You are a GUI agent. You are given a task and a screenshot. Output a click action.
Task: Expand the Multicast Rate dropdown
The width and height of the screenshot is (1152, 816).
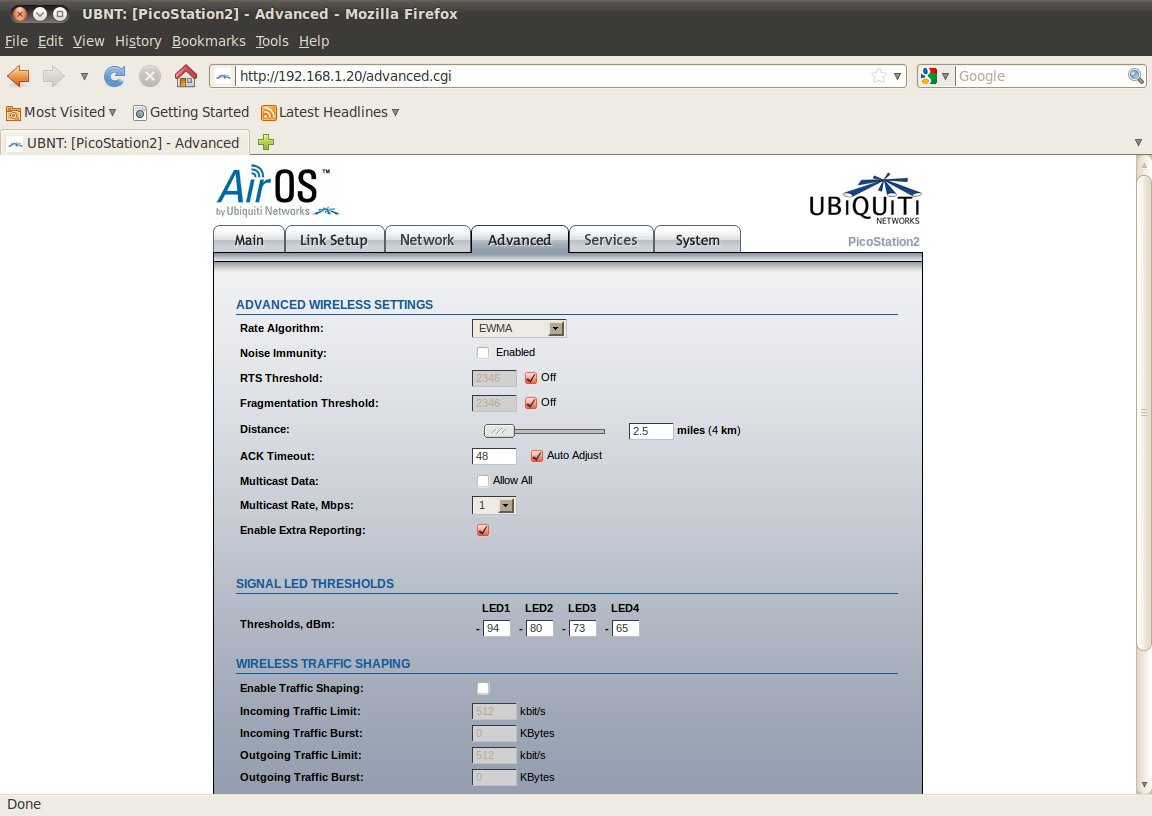tap(494, 505)
